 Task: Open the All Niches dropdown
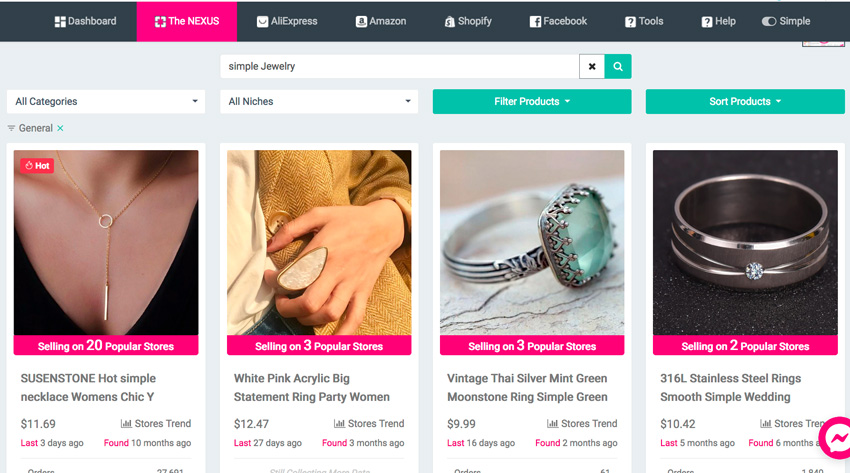(319, 101)
